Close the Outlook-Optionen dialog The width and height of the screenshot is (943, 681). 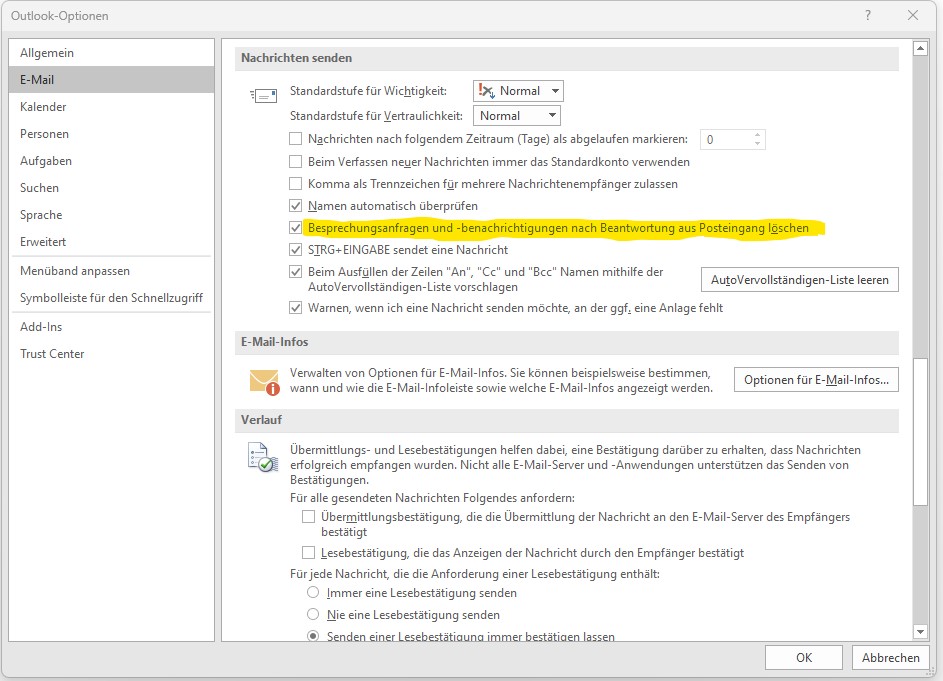point(913,16)
